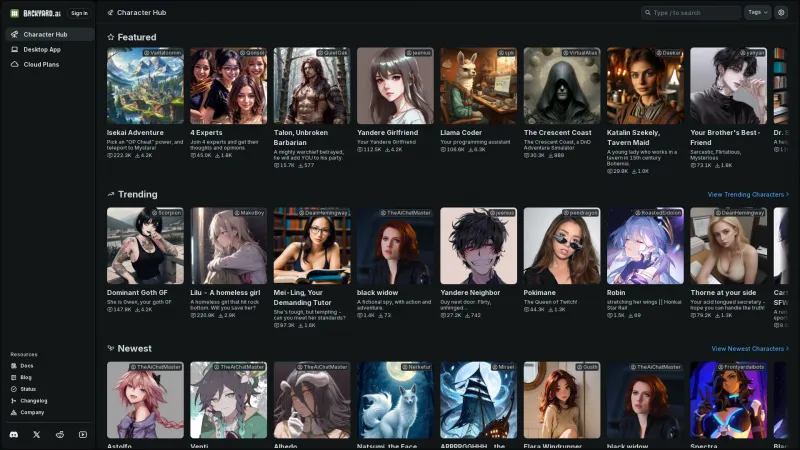Open Talon, Unbroken Barbarian thumbnail
This screenshot has height=450, width=800.
point(312,86)
